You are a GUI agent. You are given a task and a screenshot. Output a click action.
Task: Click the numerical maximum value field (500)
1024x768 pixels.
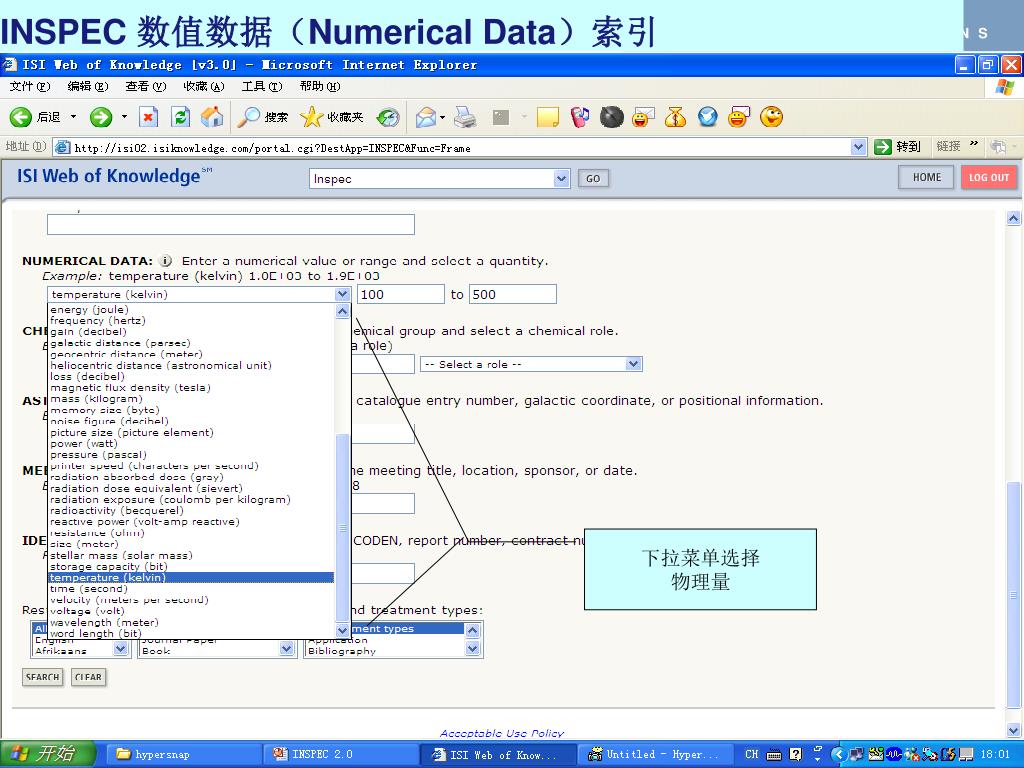click(513, 295)
